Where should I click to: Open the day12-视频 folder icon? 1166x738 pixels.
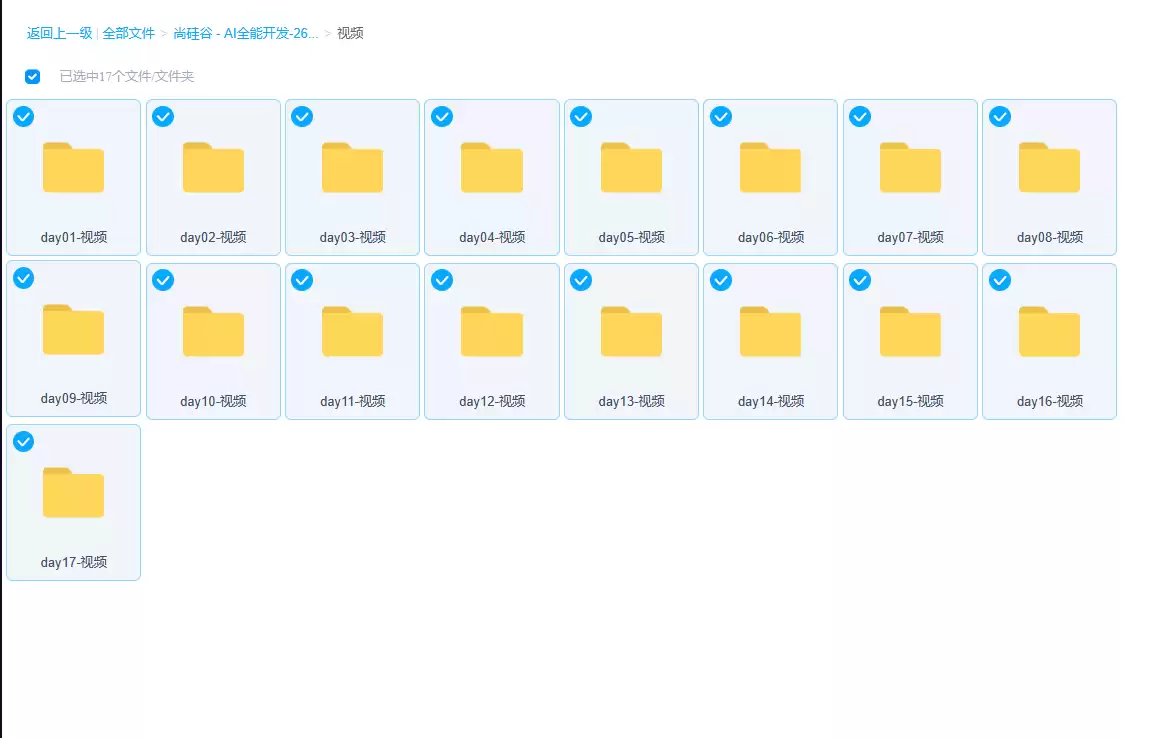(x=492, y=332)
